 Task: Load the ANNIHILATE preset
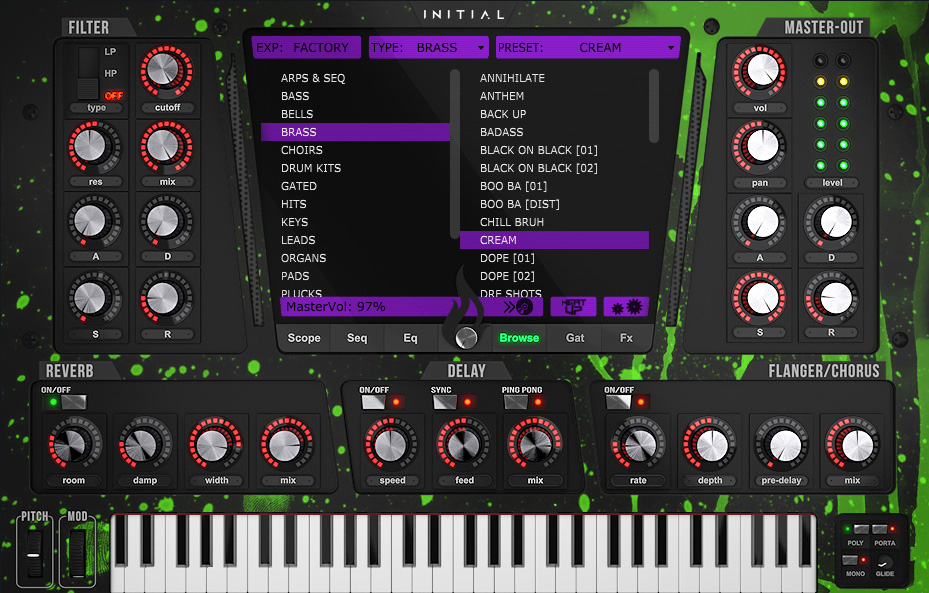click(x=512, y=78)
